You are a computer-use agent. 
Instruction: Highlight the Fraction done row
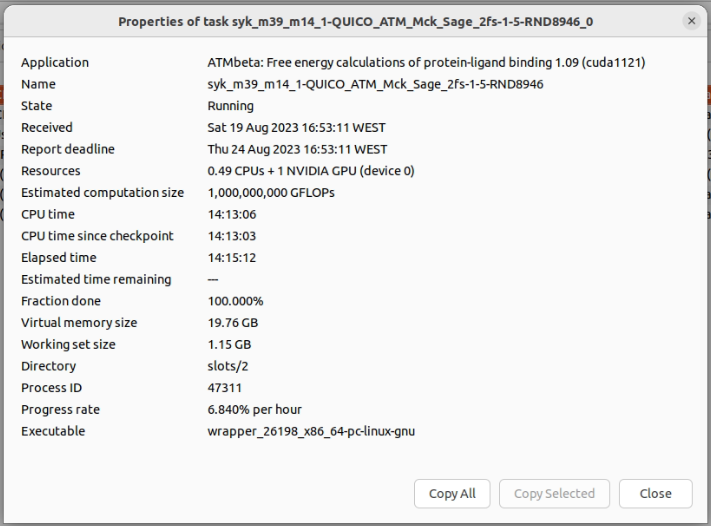[61, 302]
